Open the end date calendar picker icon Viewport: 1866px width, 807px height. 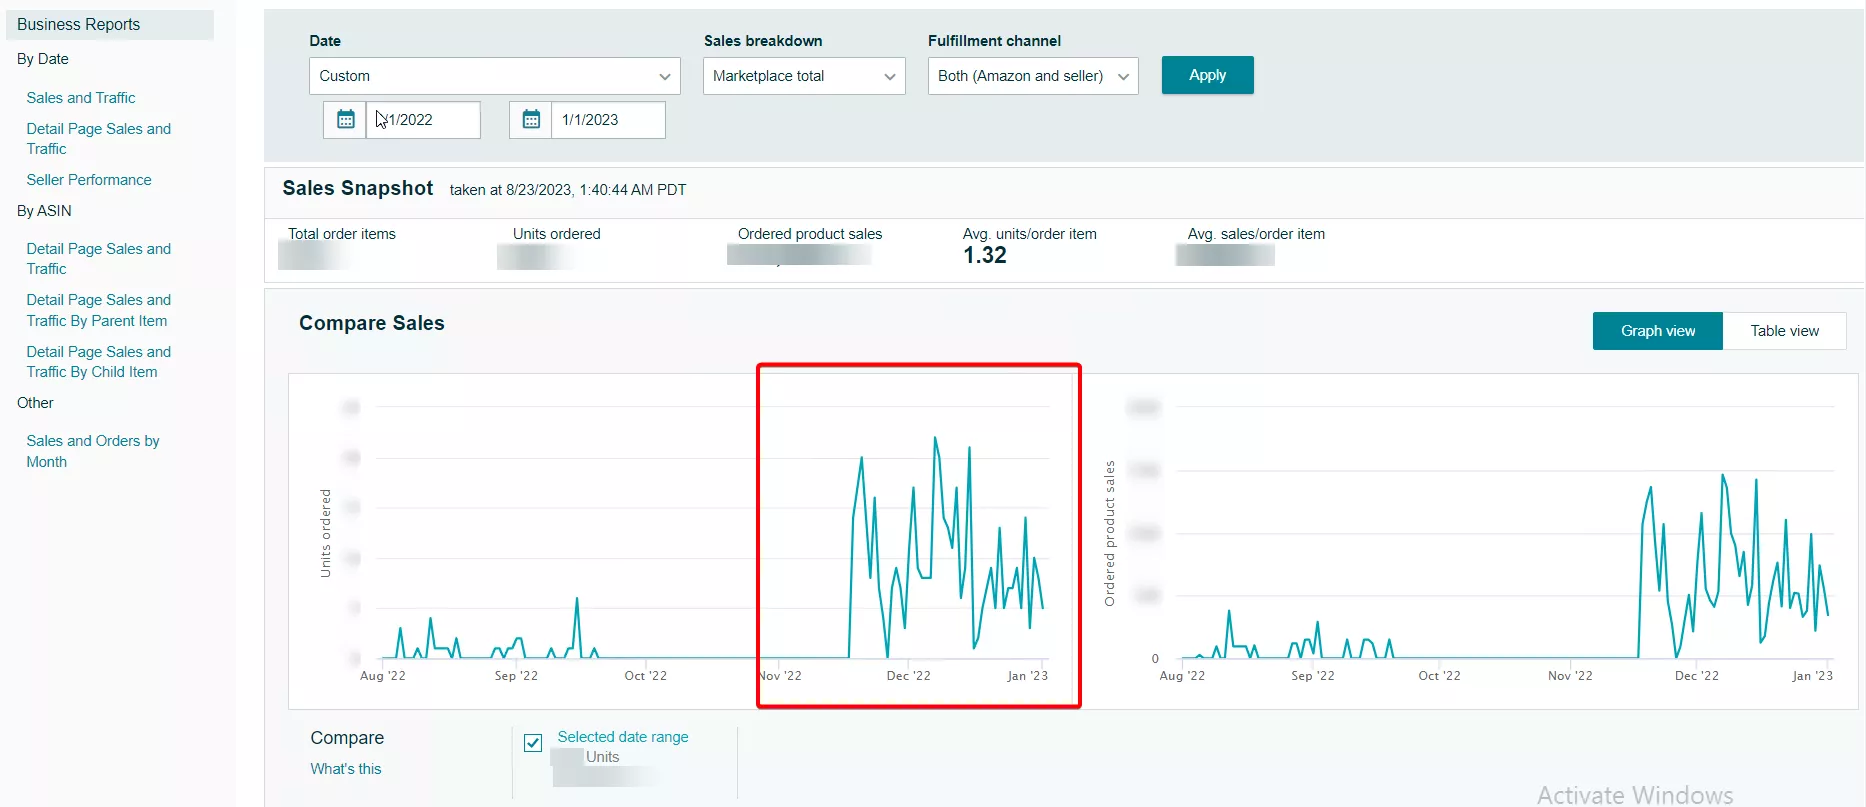[531, 120]
